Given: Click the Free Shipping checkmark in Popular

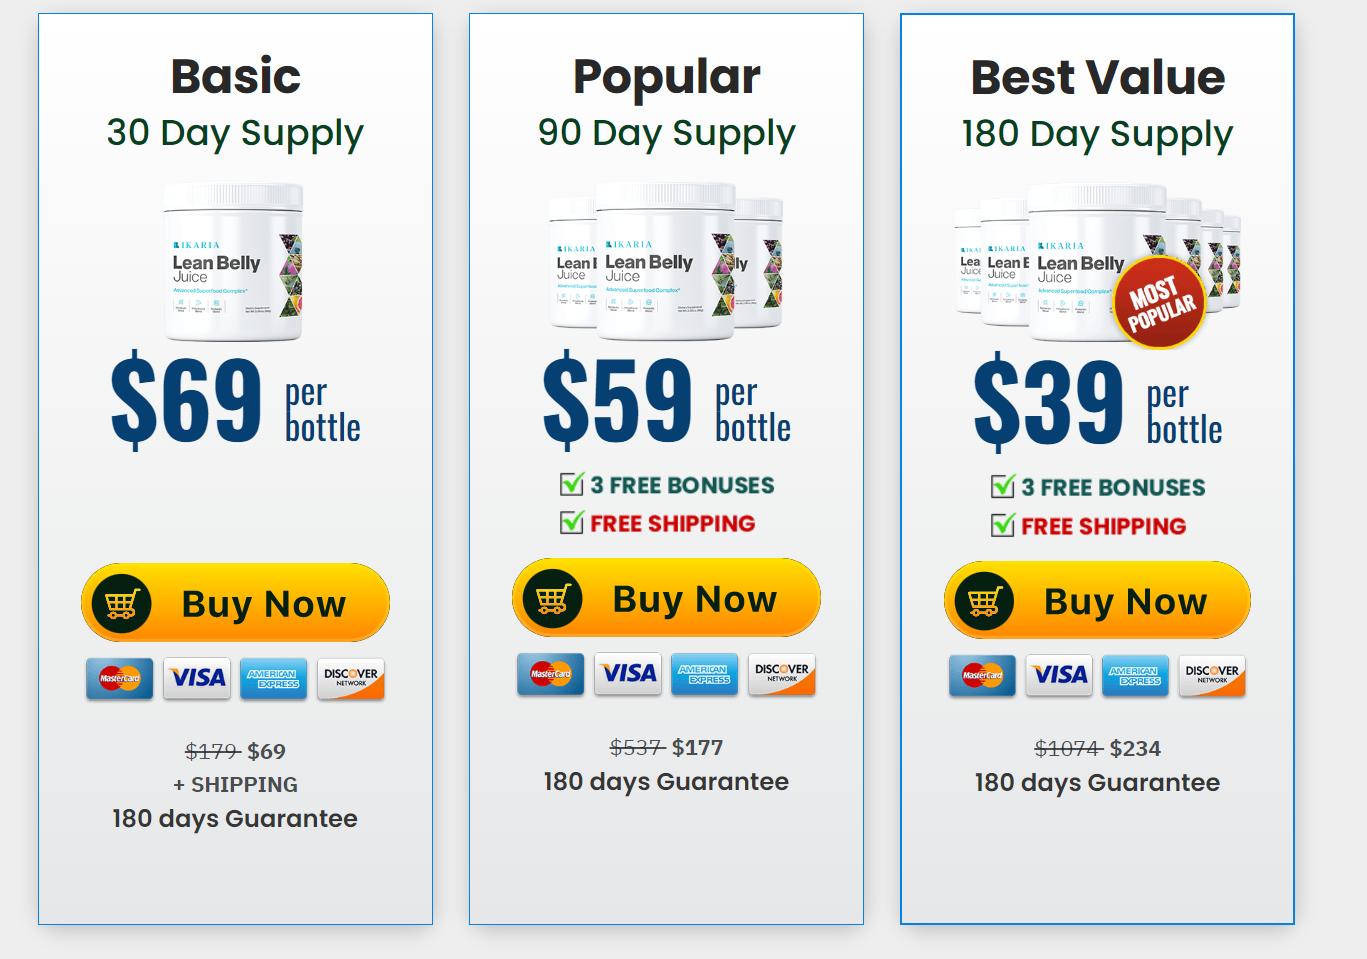Looking at the screenshot, I should coord(572,522).
